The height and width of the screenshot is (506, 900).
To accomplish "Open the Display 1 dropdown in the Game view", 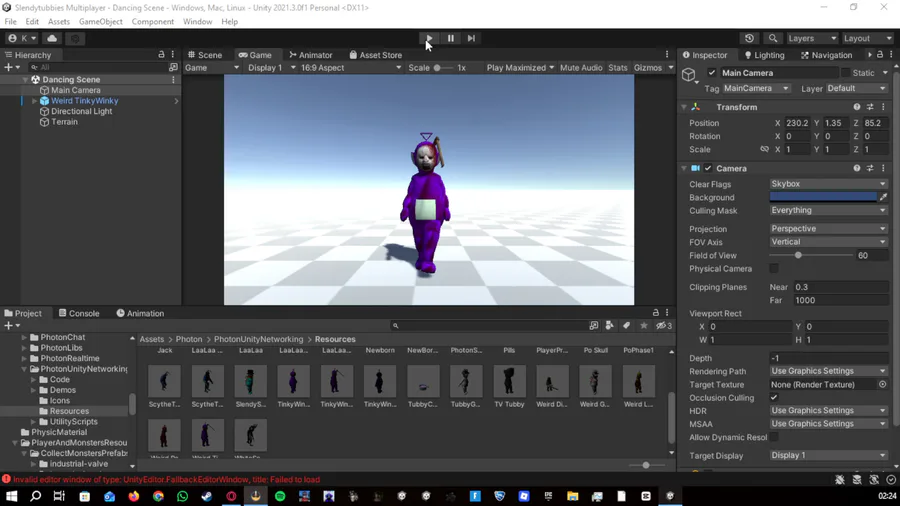I will click(271, 68).
